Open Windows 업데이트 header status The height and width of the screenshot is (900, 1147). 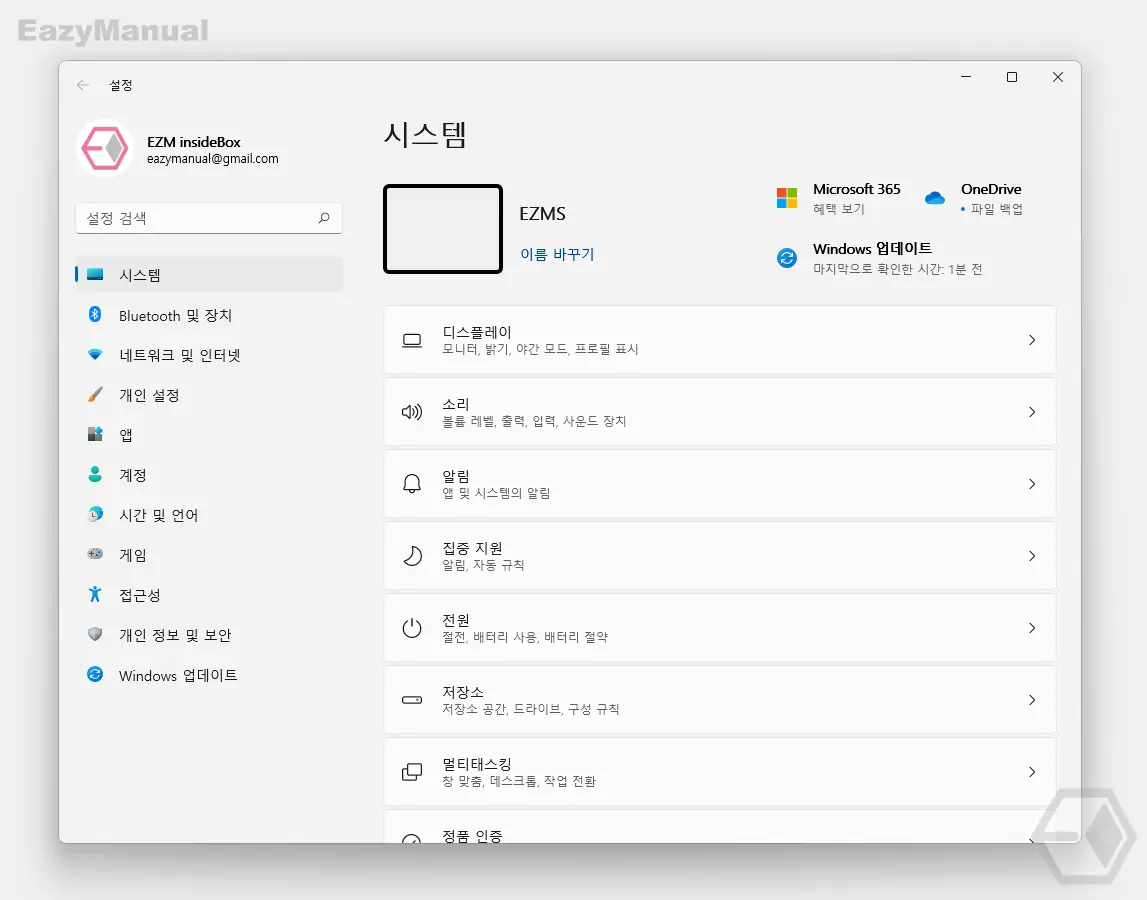coord(879,258)
